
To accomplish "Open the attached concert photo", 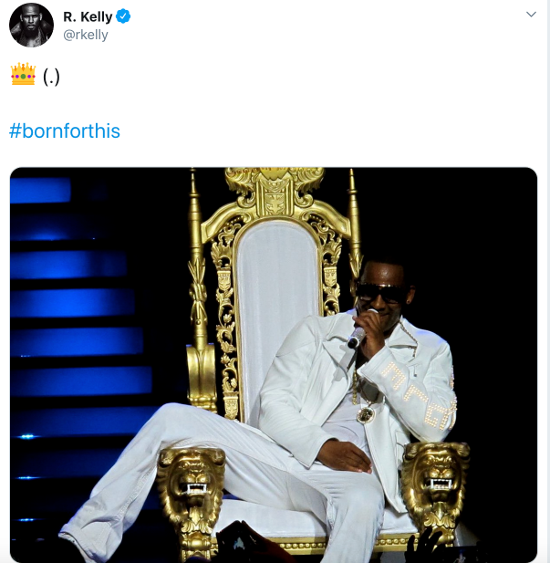I will 274,365.
